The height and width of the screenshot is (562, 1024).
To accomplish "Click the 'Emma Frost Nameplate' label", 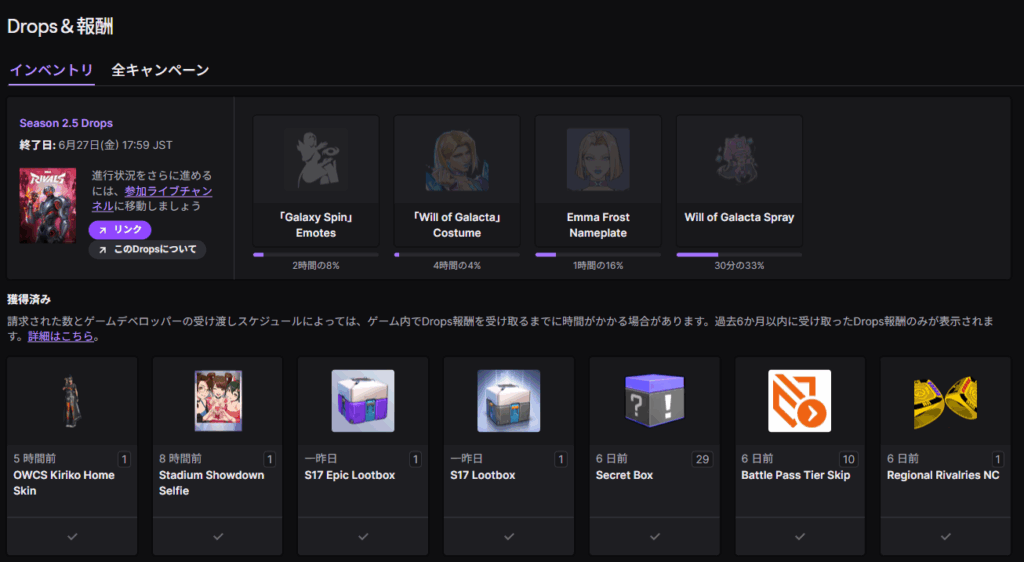I will pos(598,225).
